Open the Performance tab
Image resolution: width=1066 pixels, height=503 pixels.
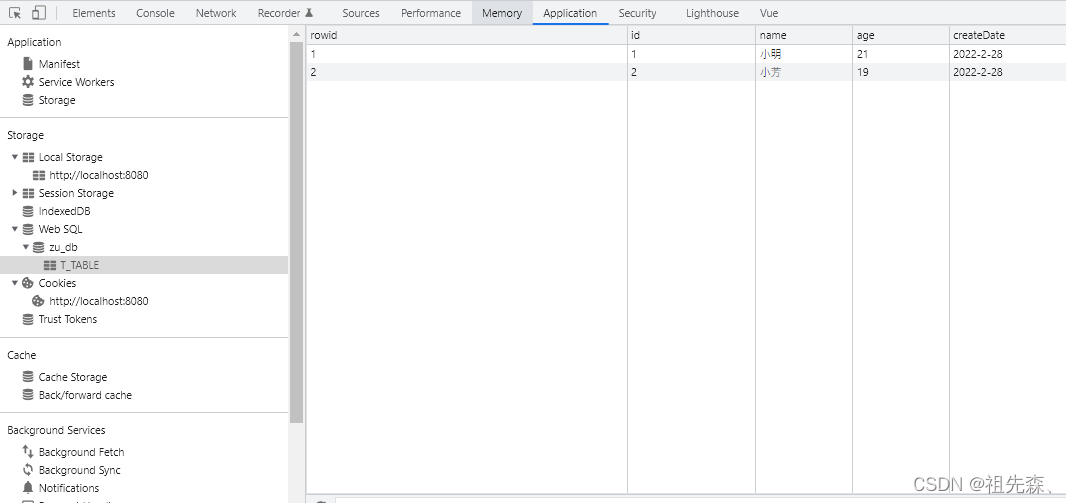[x=431, y=13]
